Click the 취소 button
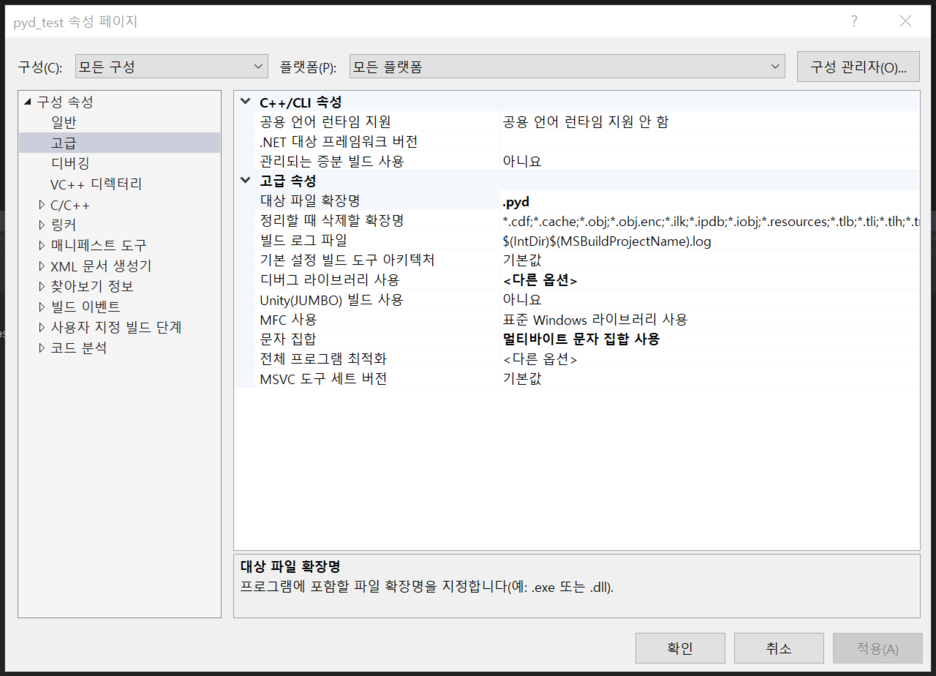 [x=778, y=648]
